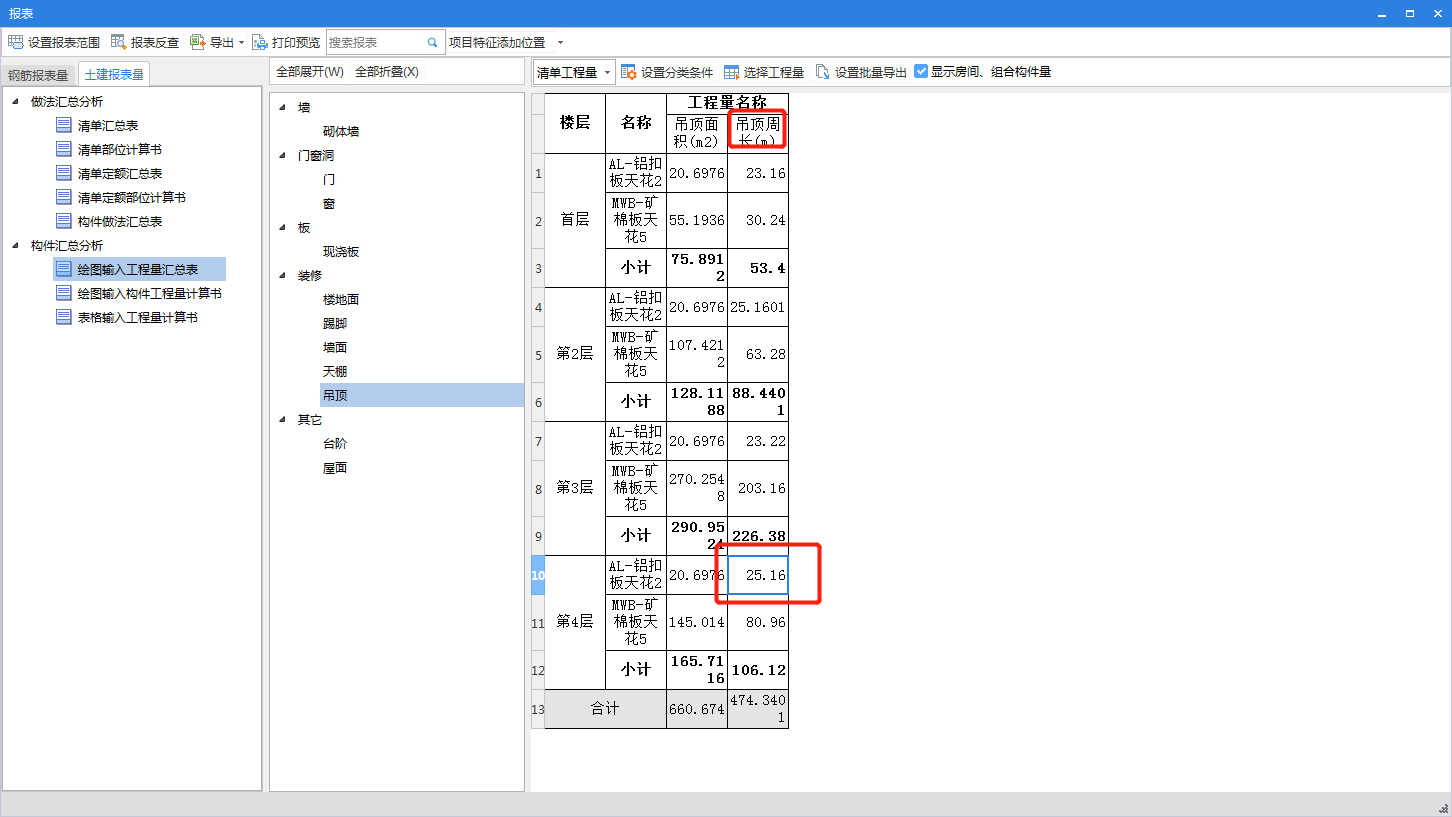Click the 吊顶周长(m) column header
1452x817 pixels.
pos(758,132)
